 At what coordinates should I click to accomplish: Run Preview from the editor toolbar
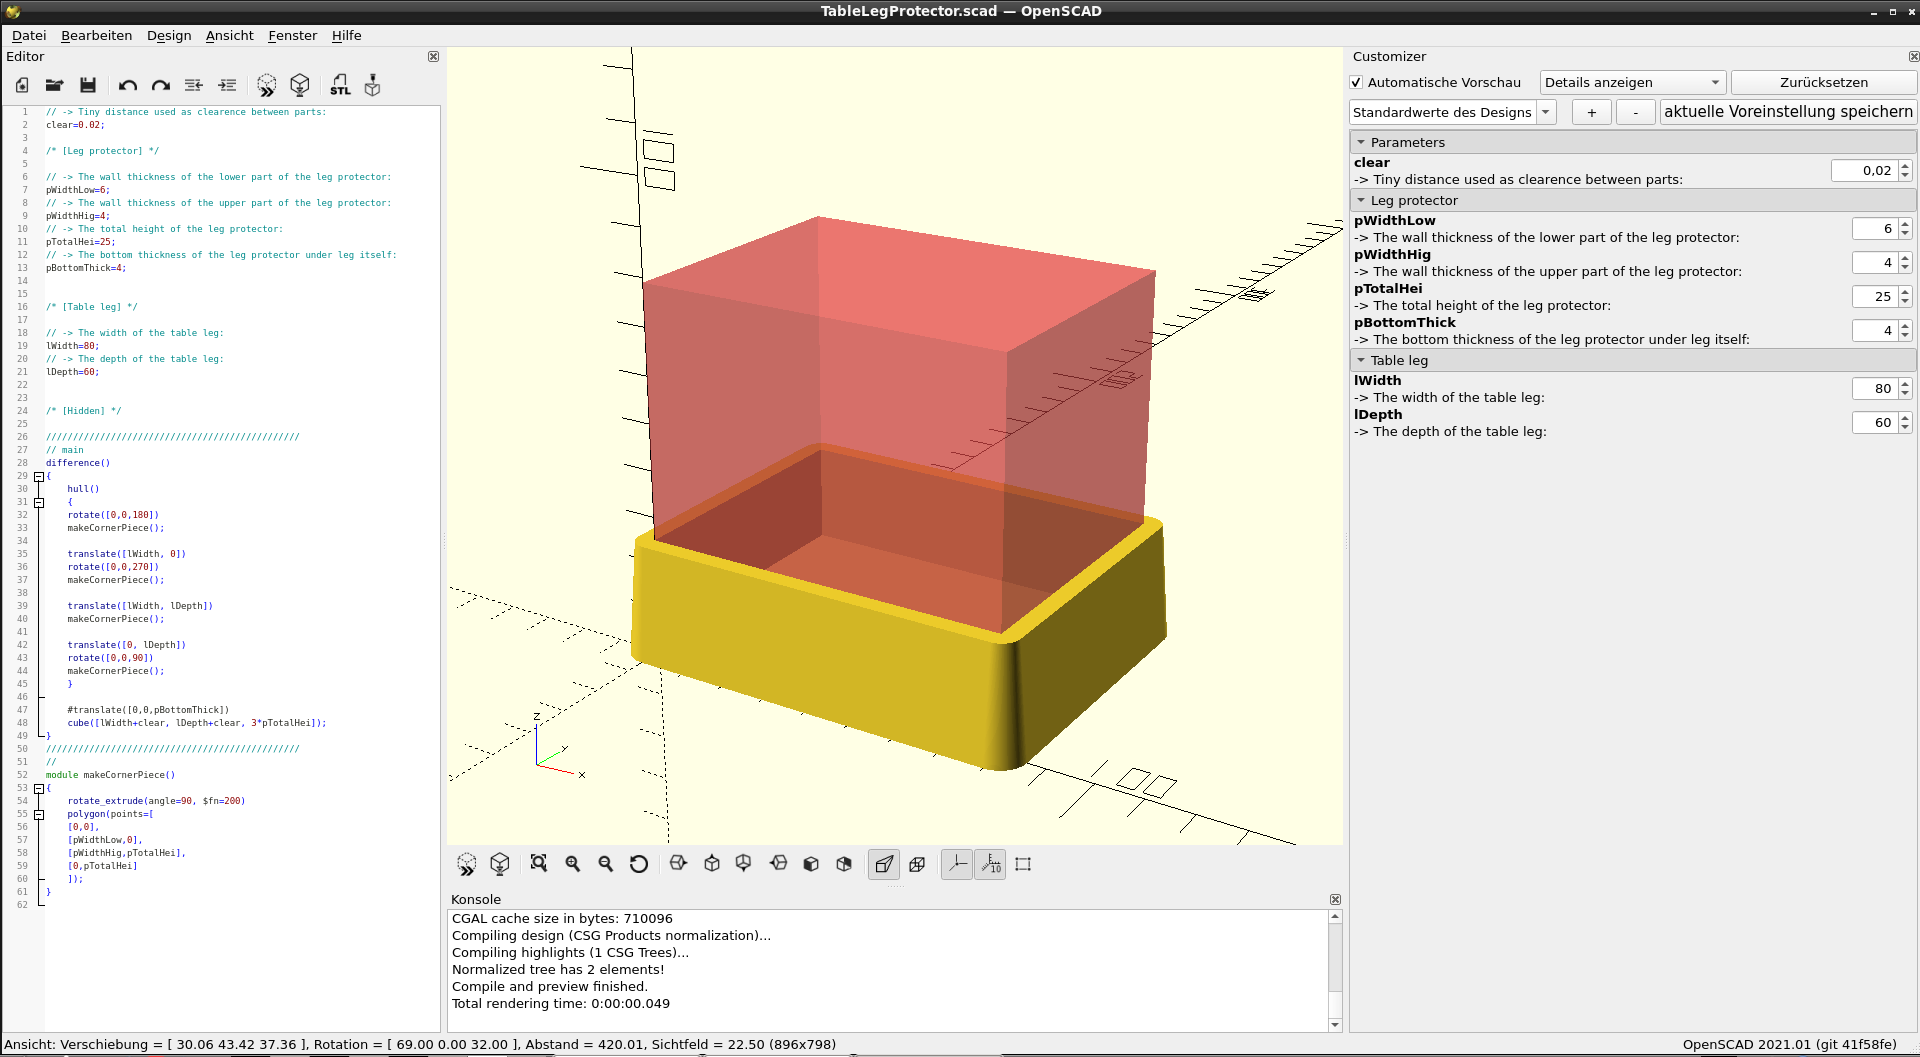pyautogui.click(x=267, y=86)
